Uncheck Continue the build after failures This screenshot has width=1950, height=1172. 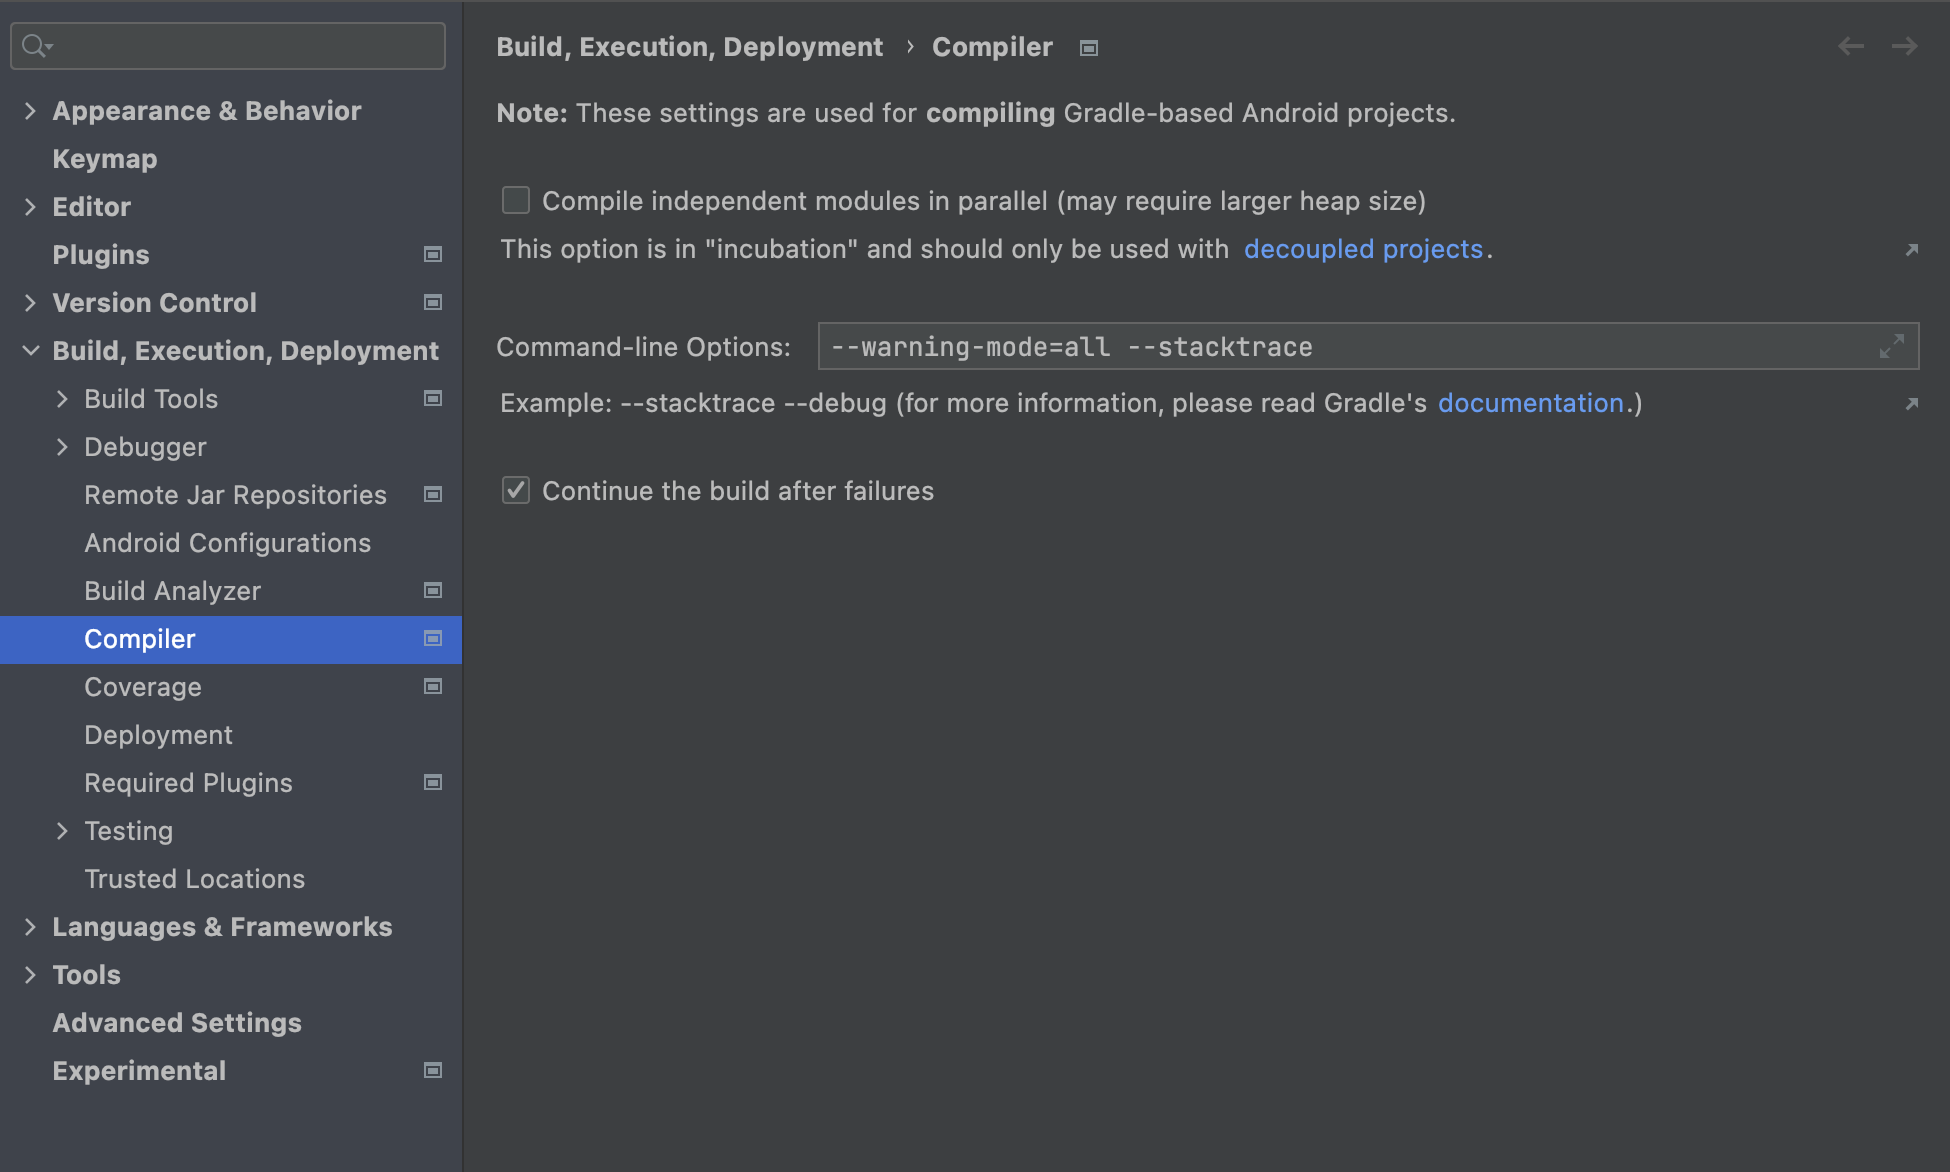click(x=516, y=491)
